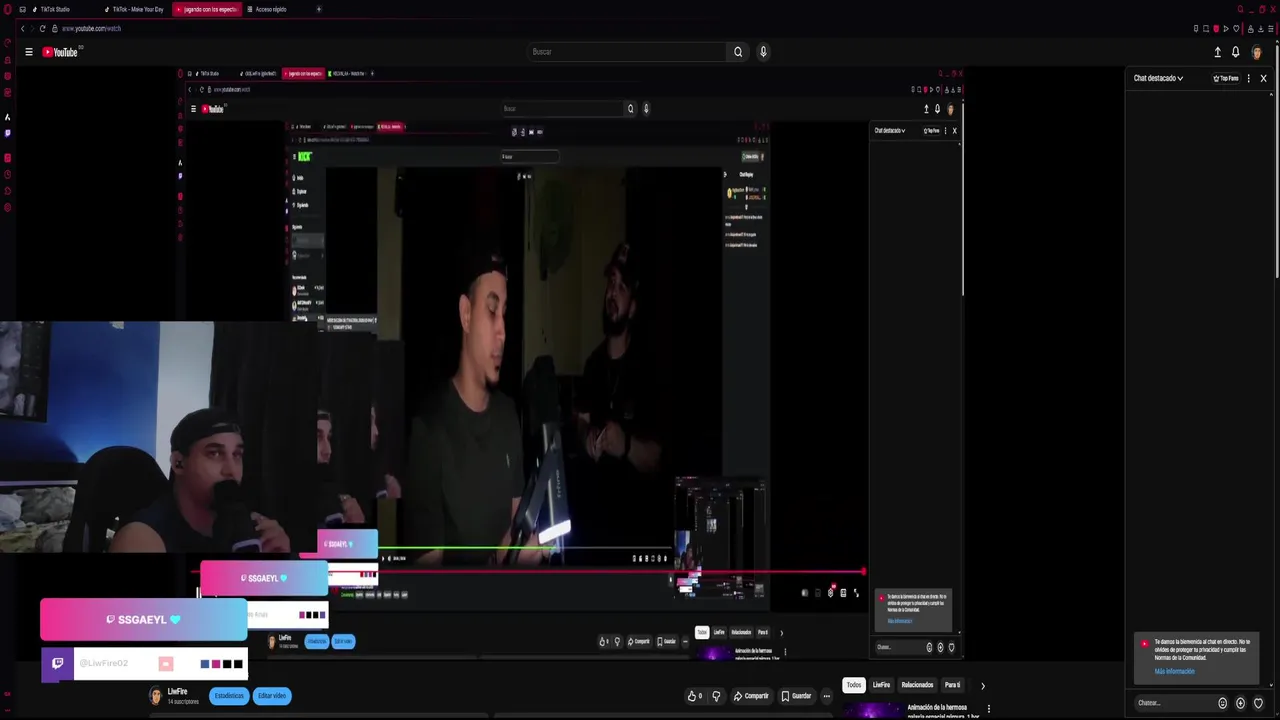
Task: Open the account avatar menu in the YouTube header
Action: 1257,52
